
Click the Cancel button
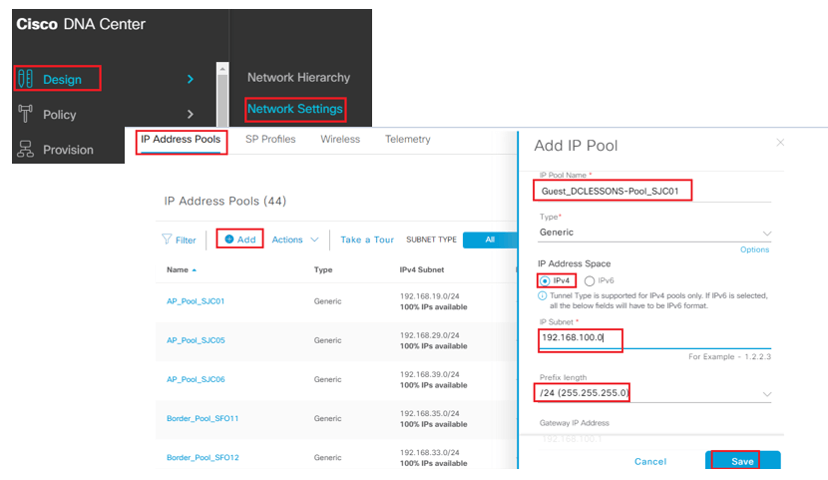(x=650, y=462)
